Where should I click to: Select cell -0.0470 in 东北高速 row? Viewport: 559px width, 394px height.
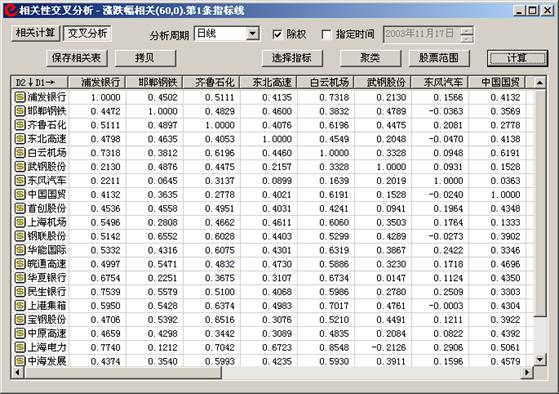[440, 139]
